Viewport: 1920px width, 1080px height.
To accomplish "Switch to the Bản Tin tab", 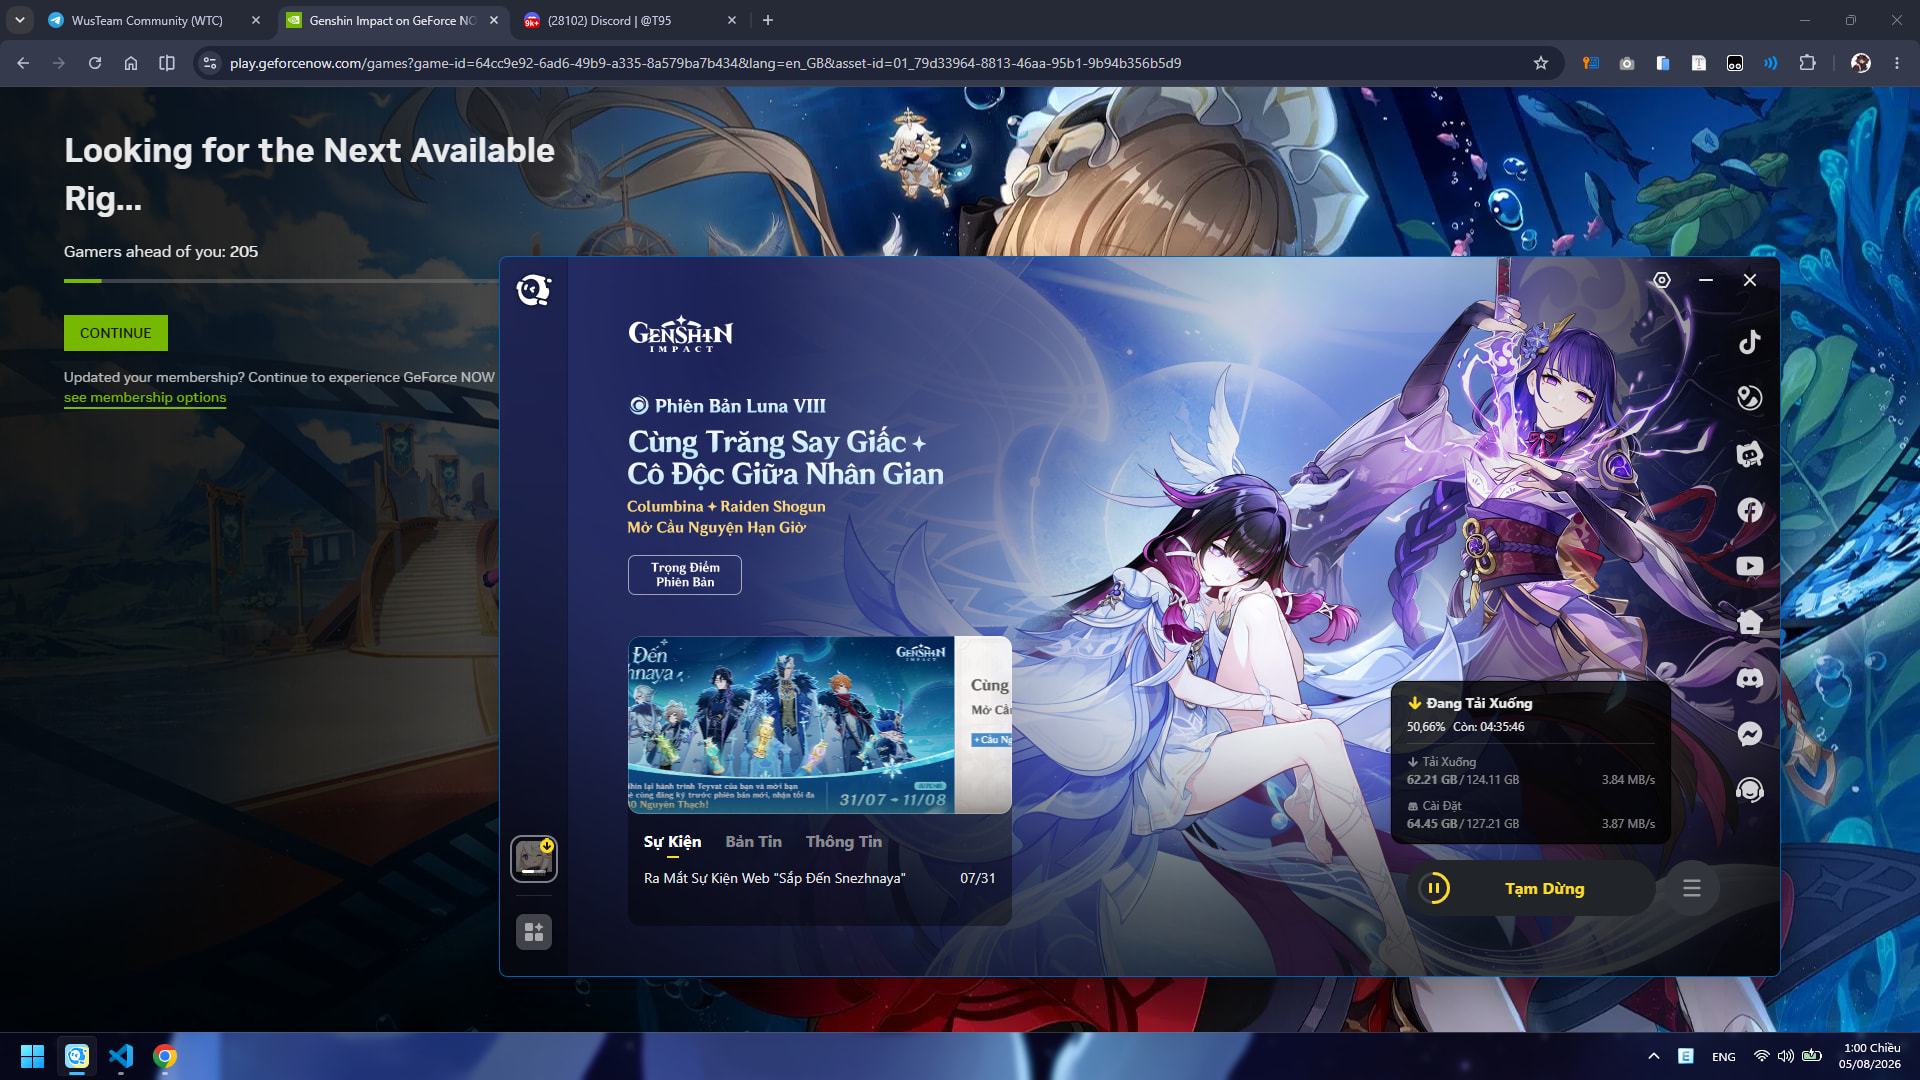I will 754,842.
